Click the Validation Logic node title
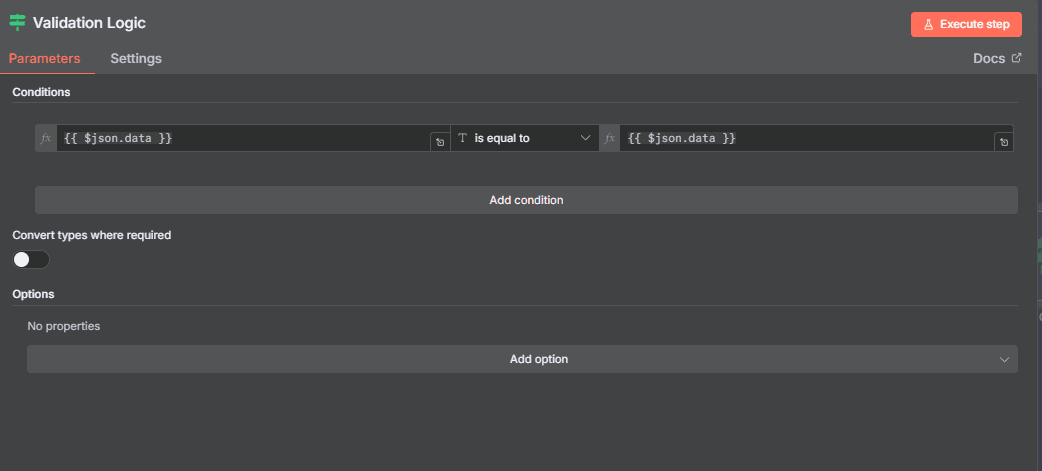1042x471 pixels. click(x=89, y=23)
